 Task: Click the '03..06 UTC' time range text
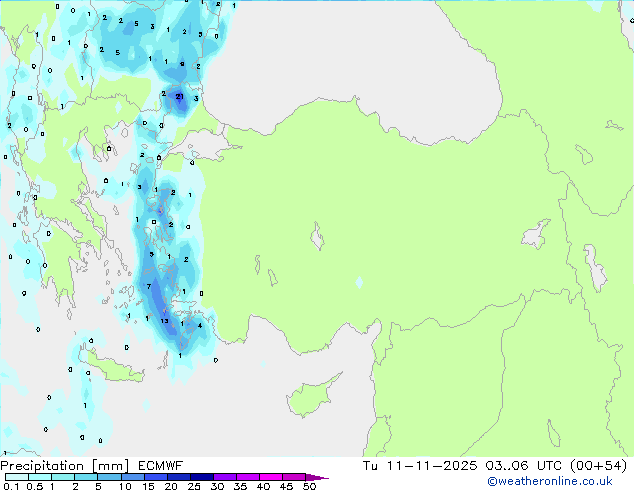point(524,466)
